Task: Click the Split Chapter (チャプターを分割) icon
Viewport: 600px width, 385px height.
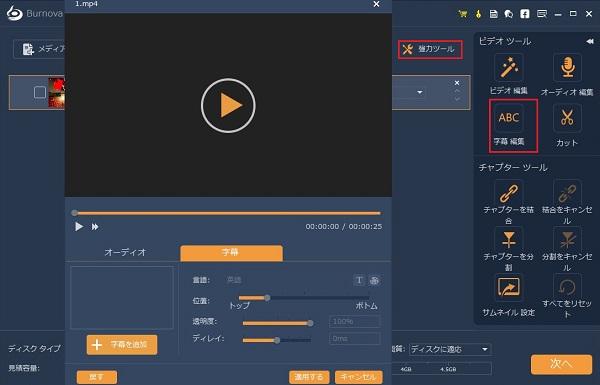Action: click(x=509, y=240)
